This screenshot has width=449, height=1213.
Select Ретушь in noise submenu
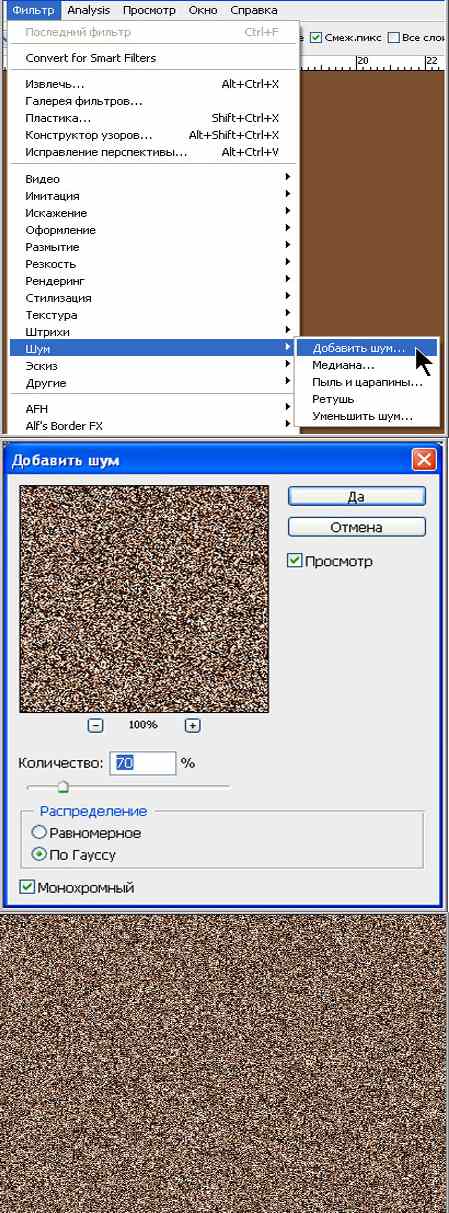(366, 400)
